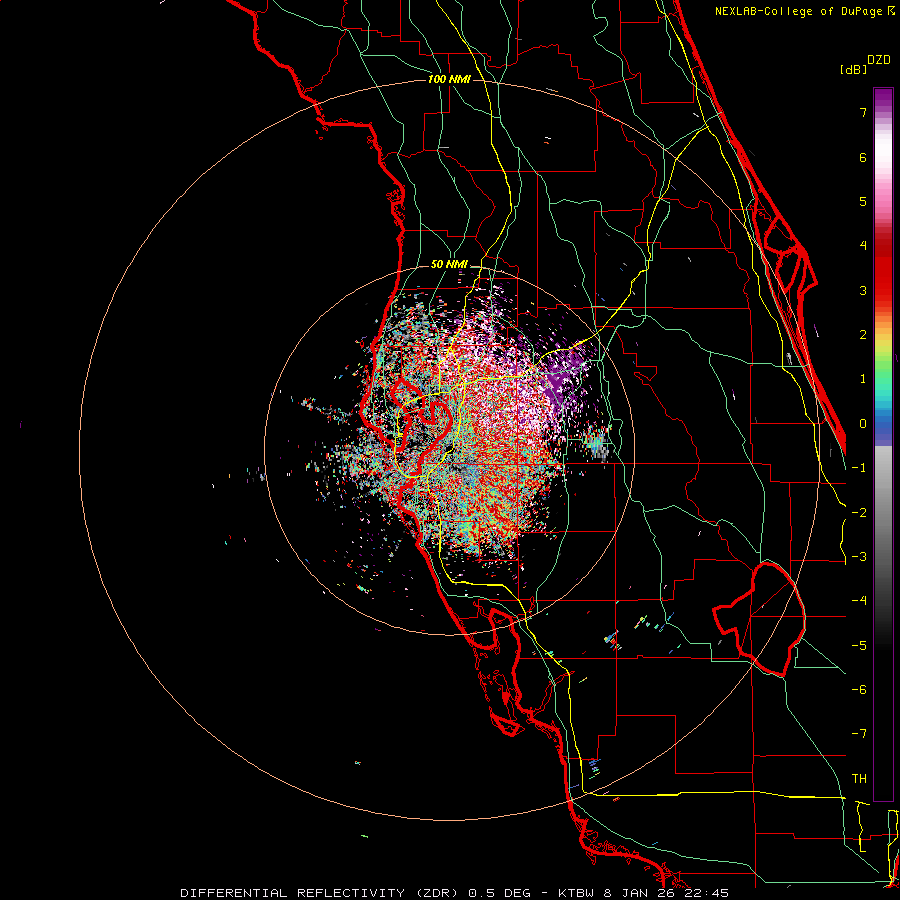
Task: Click the '100 NMI' range ring label
Action: pyautogui.click(x=449, y=79)
